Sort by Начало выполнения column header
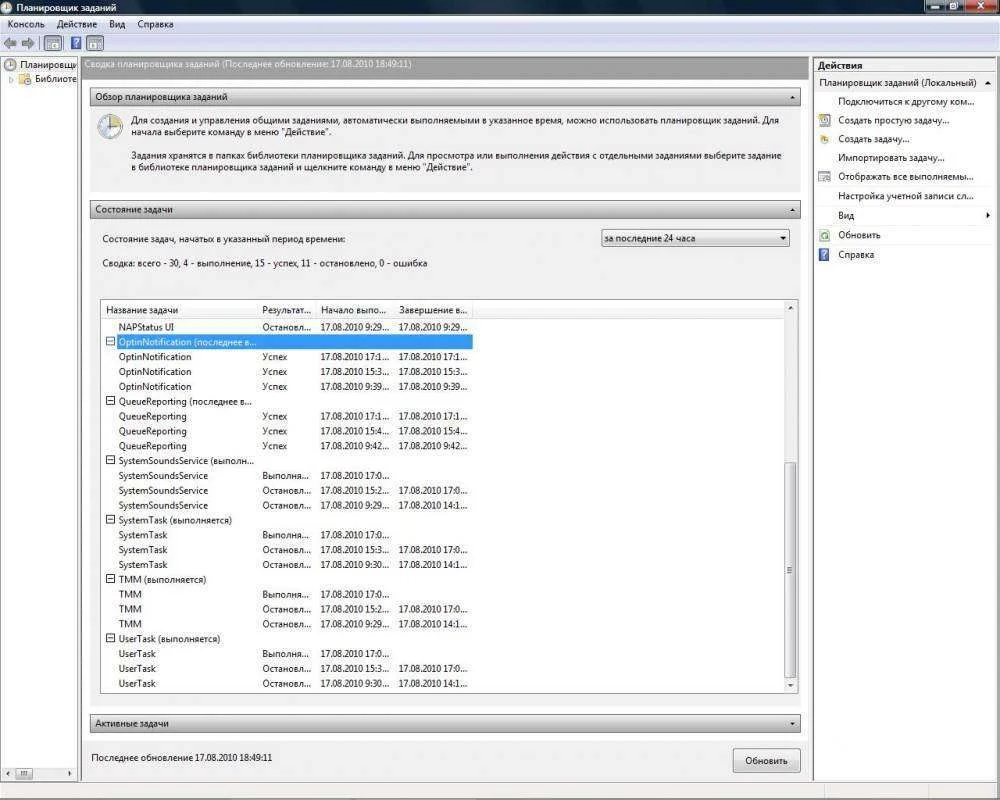 pyautogui.click(x=355, y=310)
